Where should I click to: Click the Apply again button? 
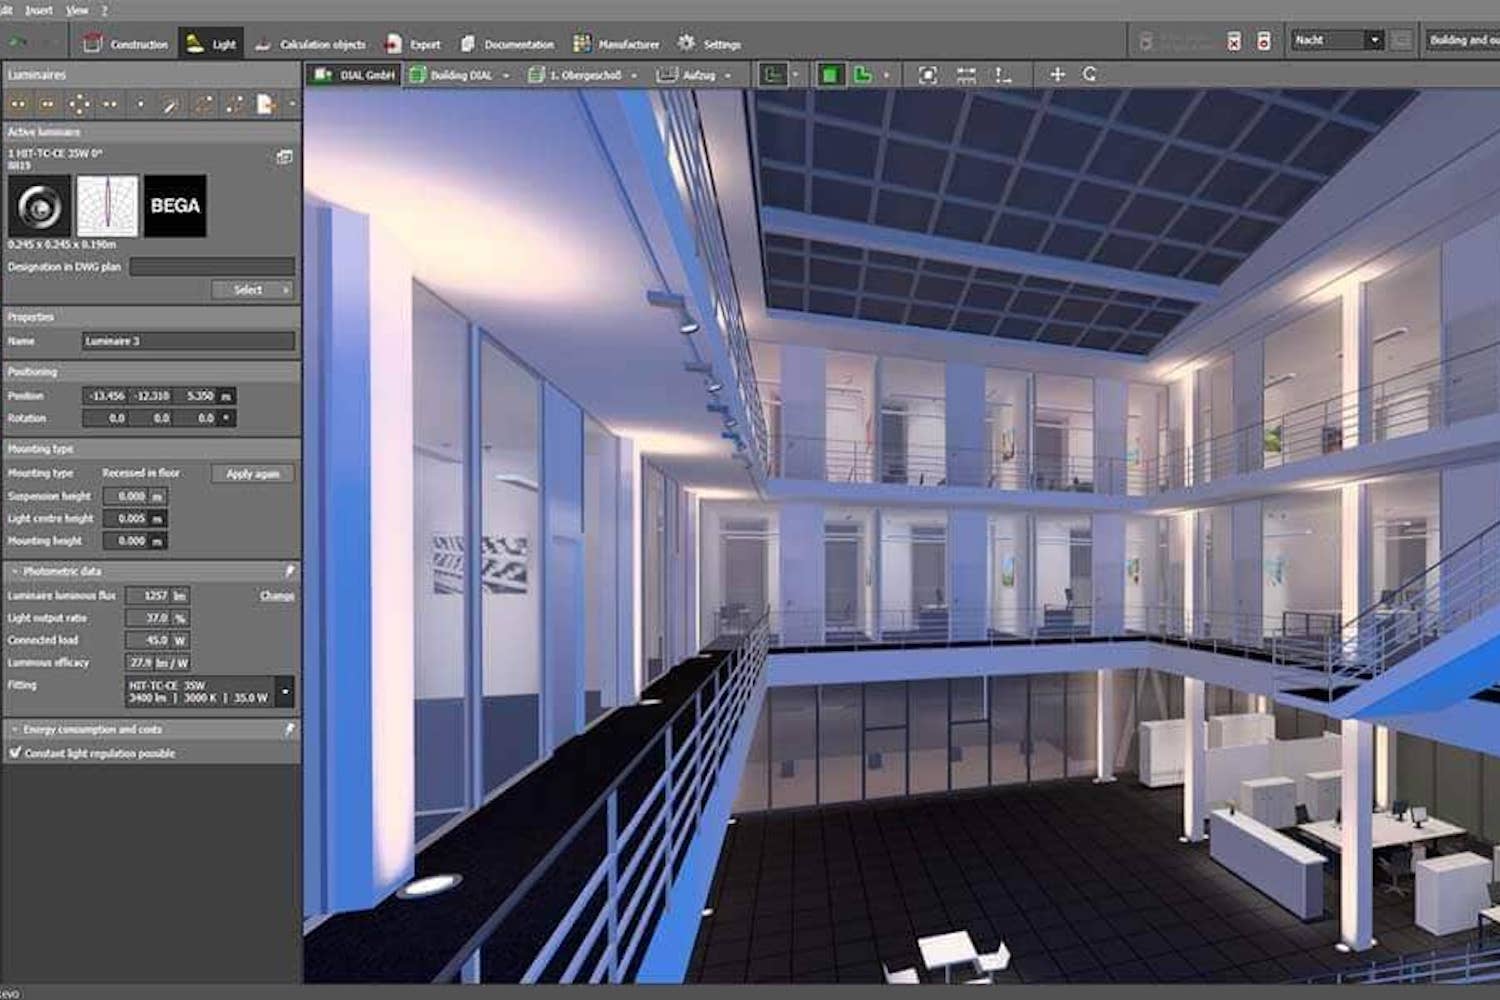pos(253,474)
